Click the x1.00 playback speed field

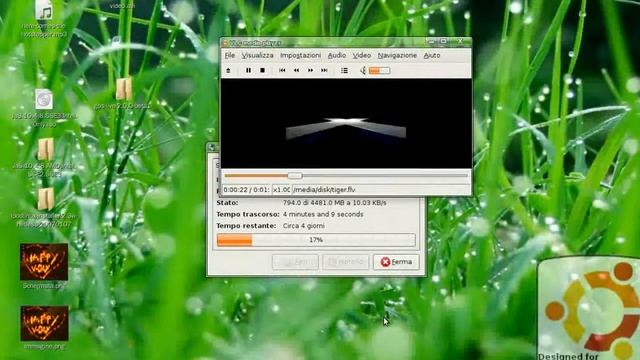pos(282,190)
